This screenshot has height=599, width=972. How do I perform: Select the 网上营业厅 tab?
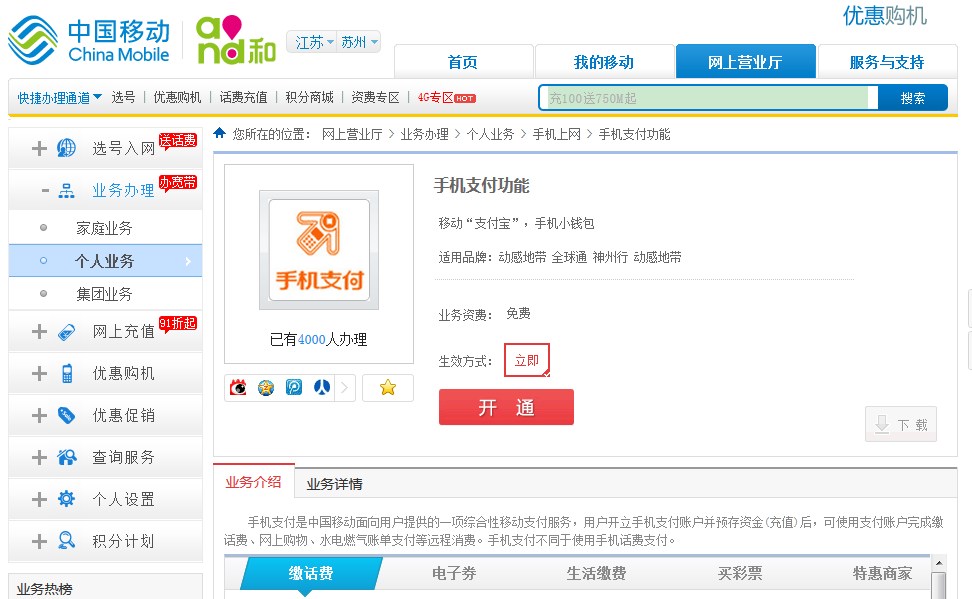tap(745, 62)
